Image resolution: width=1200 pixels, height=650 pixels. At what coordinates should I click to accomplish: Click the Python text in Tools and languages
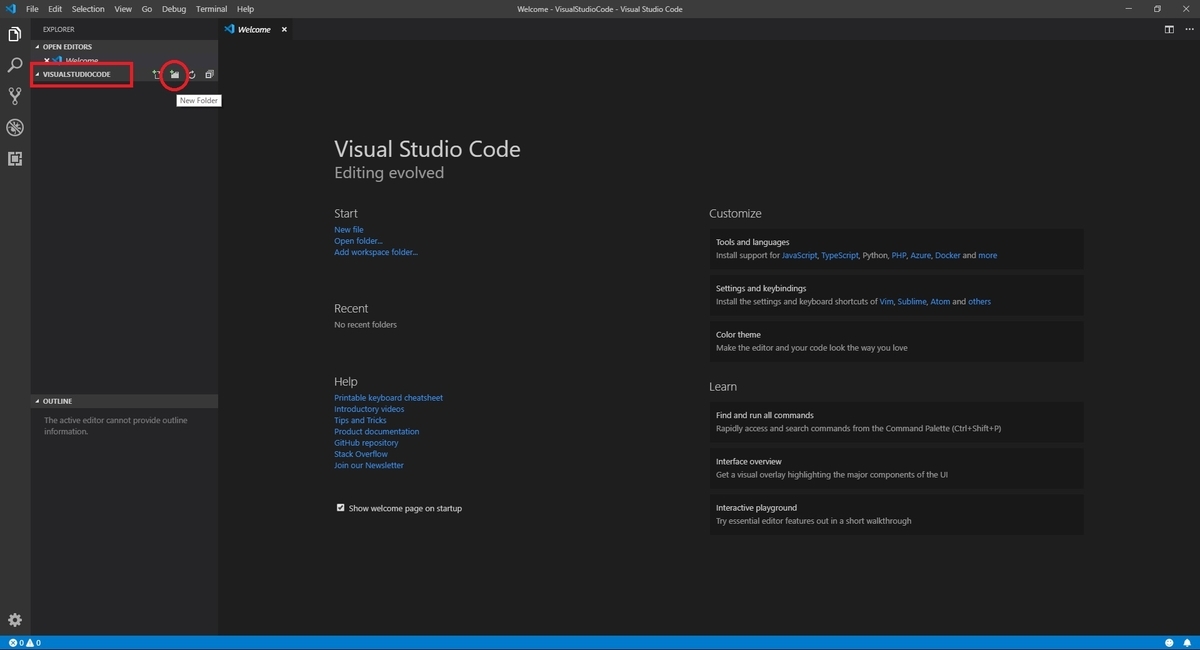pos(875,256)
